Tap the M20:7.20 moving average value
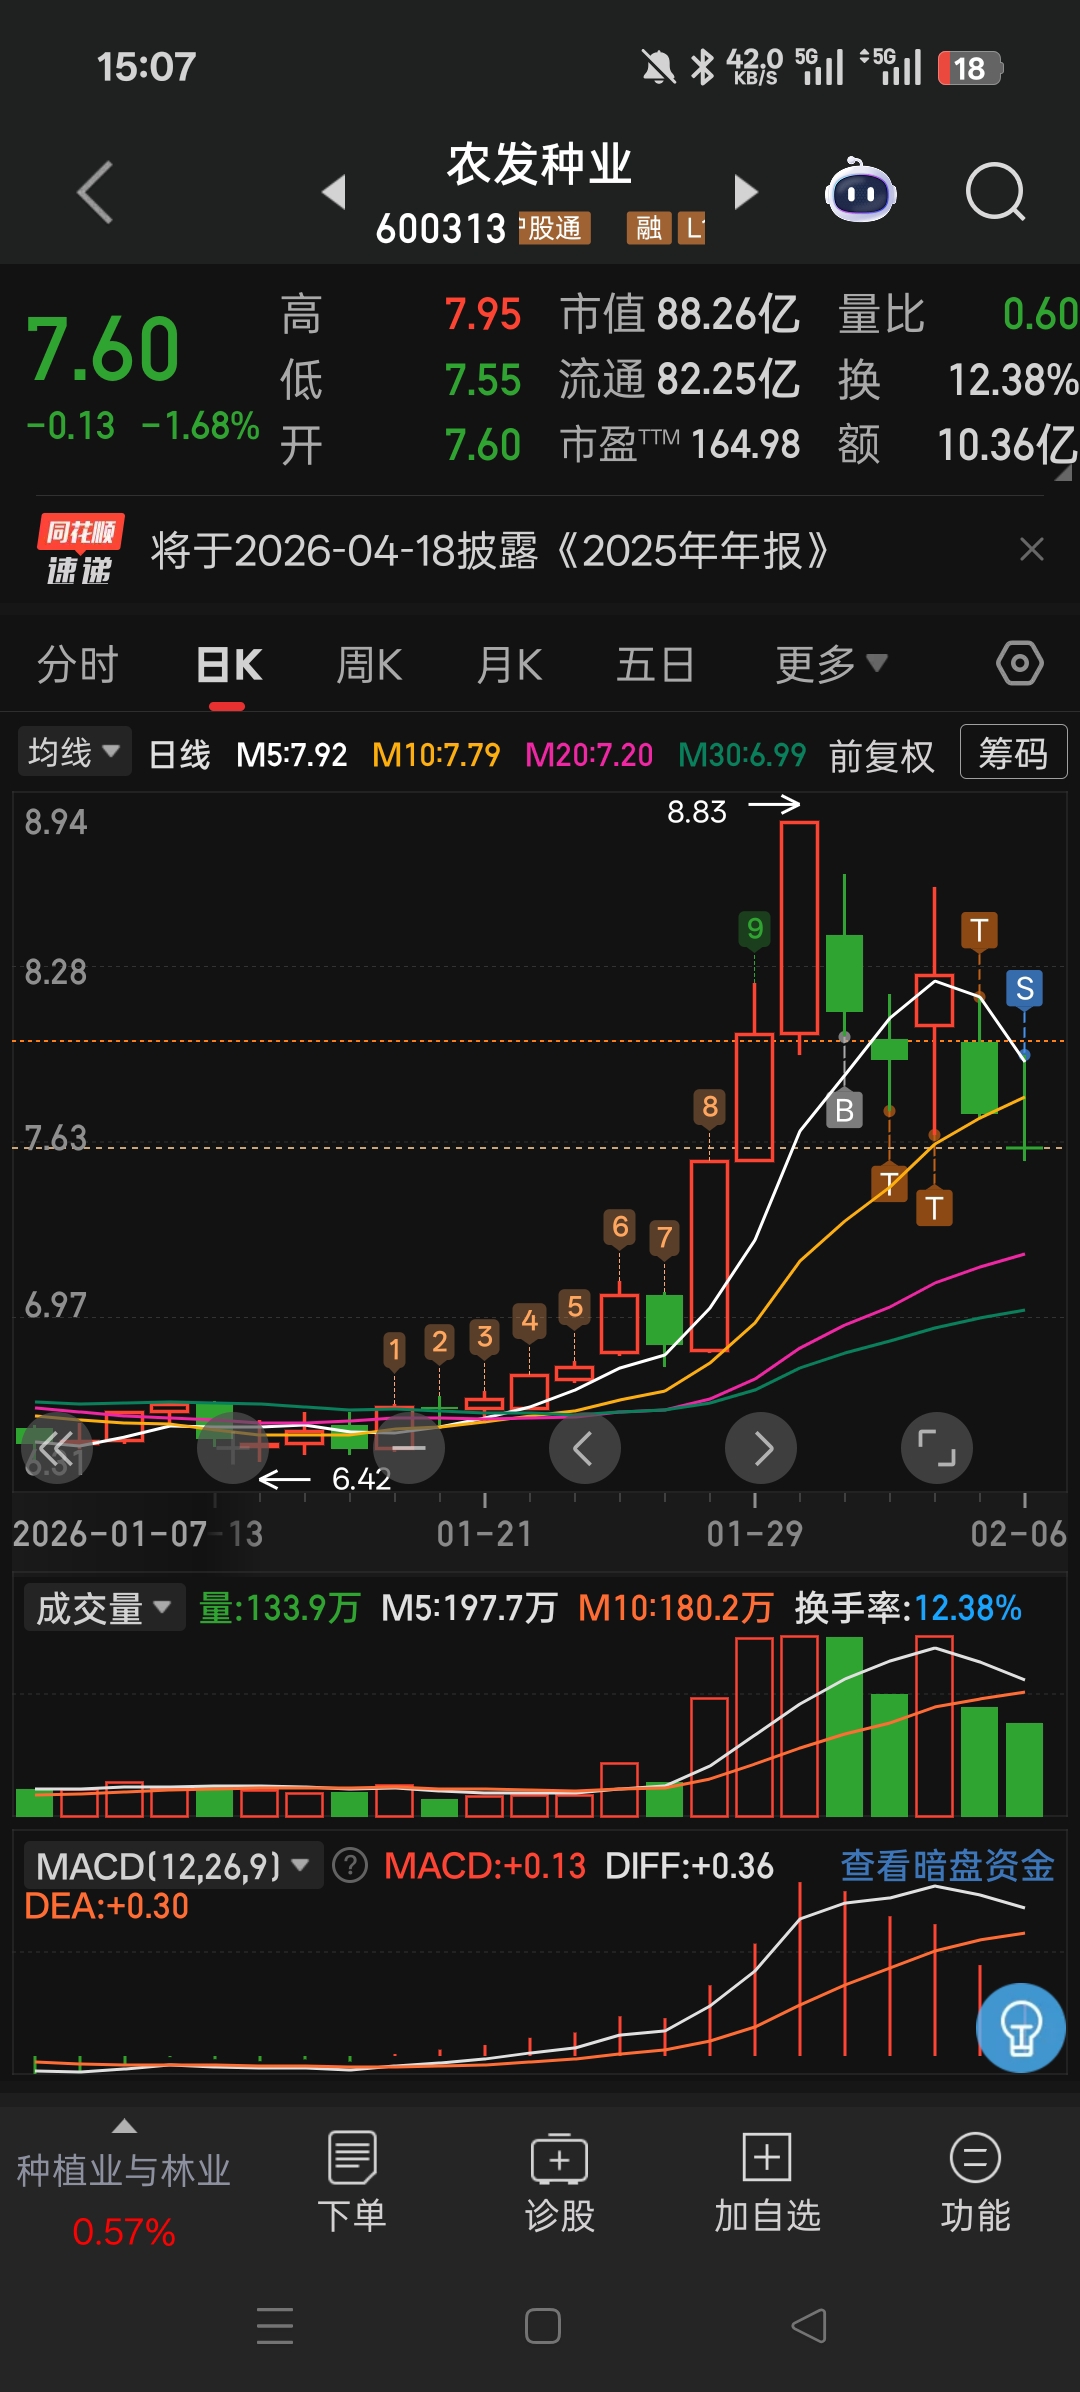The width and height of the screenshot is (1080, 2392). [589, 755]
